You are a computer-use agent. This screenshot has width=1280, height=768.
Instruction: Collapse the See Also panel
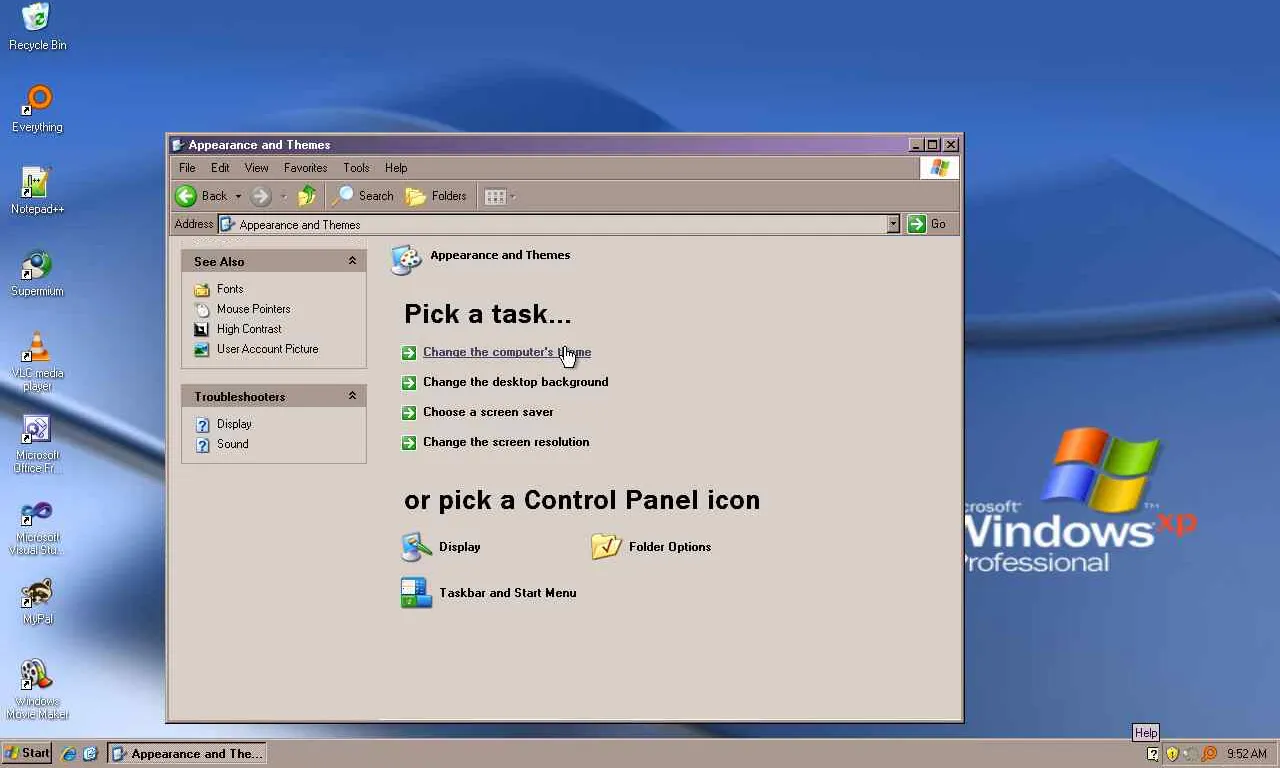click(352, 261)
